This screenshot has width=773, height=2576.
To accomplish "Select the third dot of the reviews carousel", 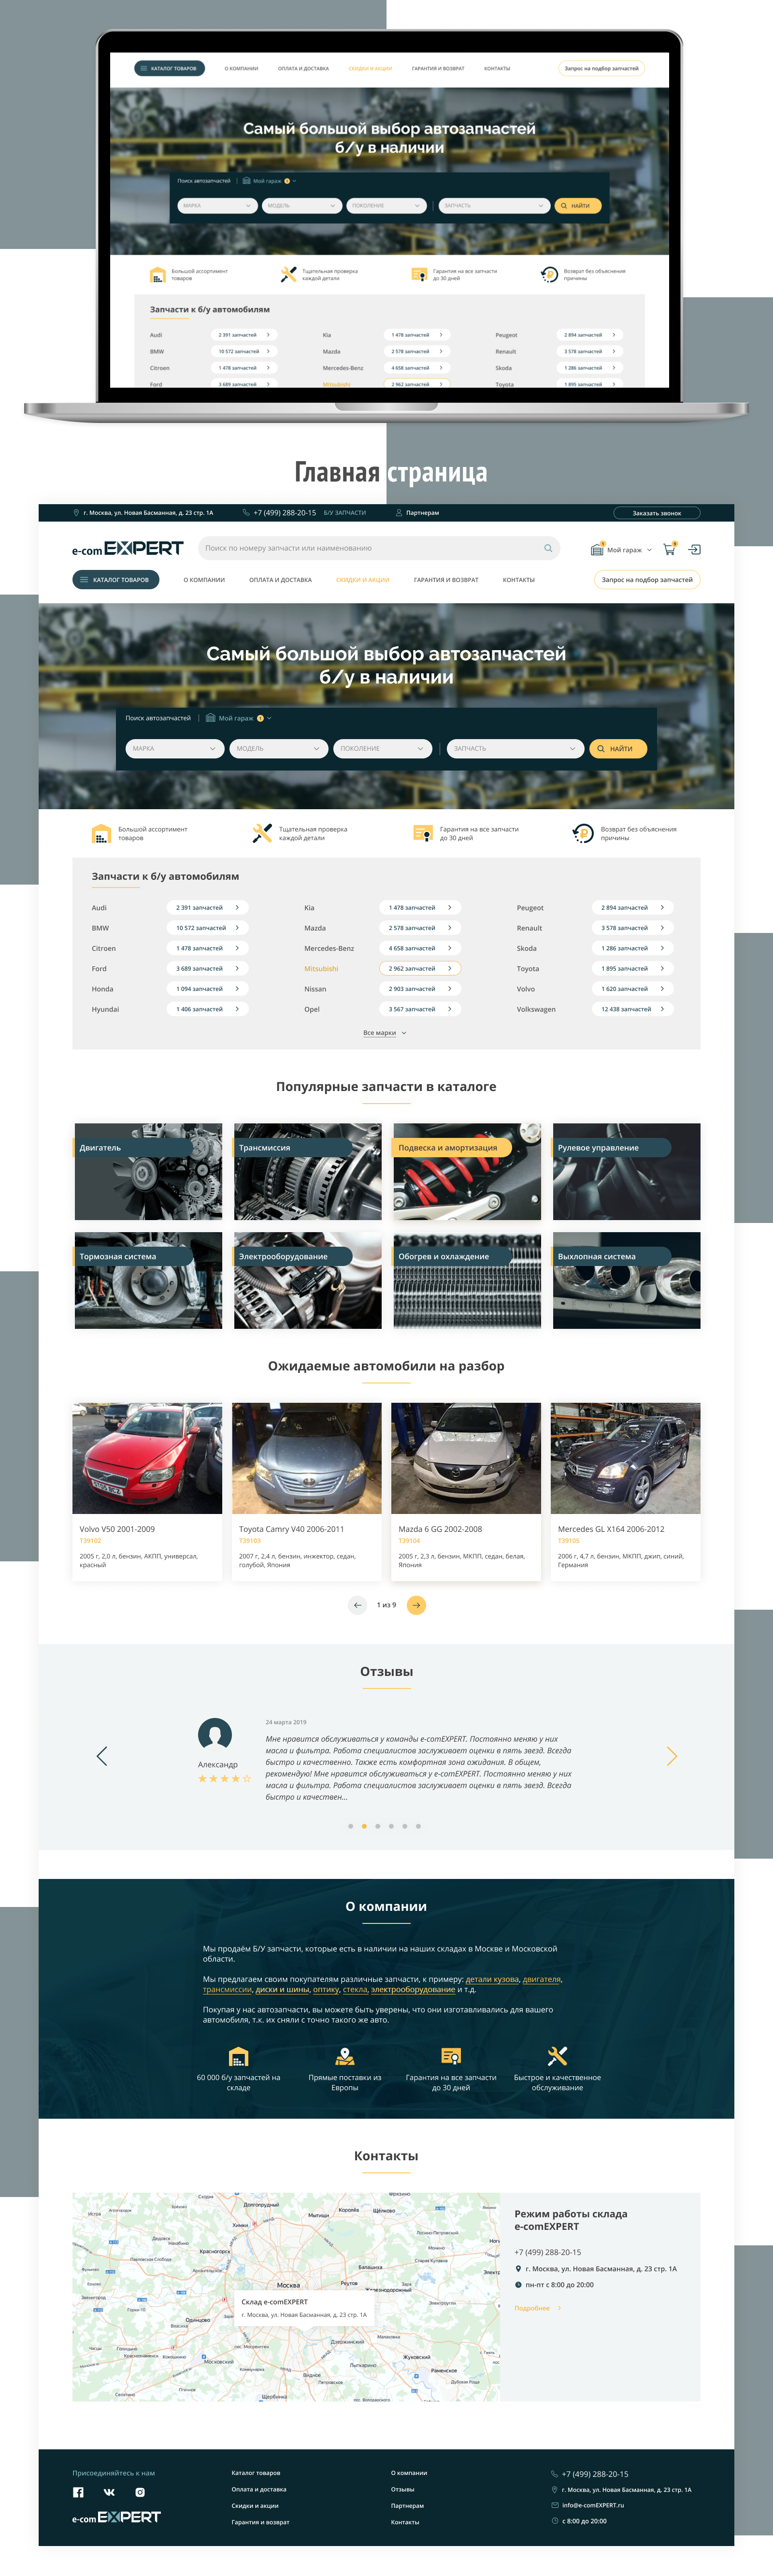I will (377, 1826).
